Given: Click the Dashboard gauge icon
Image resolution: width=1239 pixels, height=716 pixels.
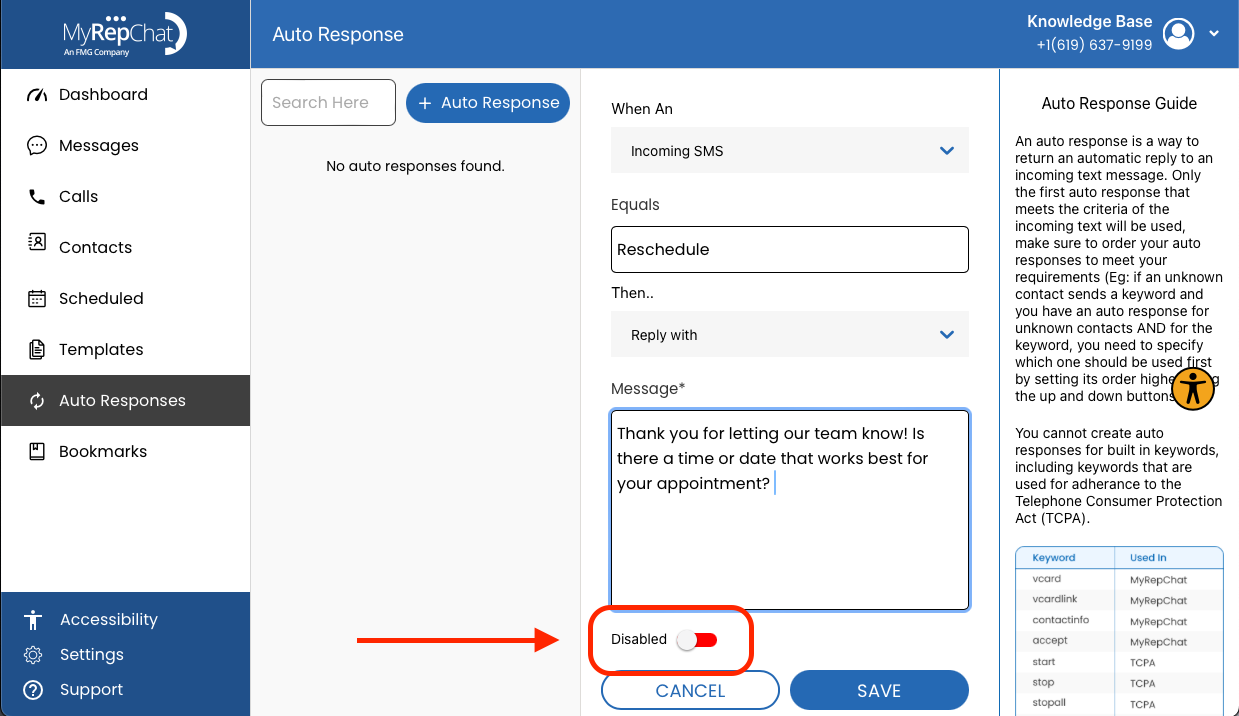Looking at the screenshot, I should point(37,95).
